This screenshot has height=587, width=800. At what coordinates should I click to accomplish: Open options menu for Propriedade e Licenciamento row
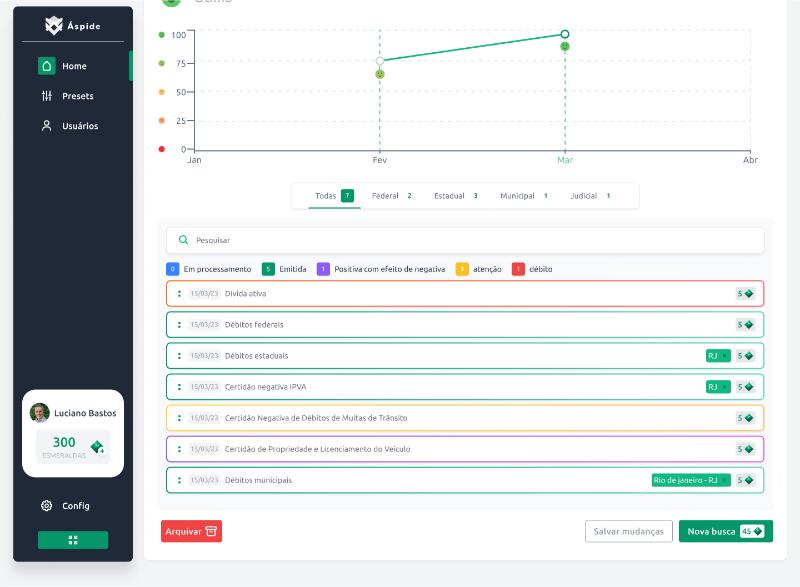179,449
